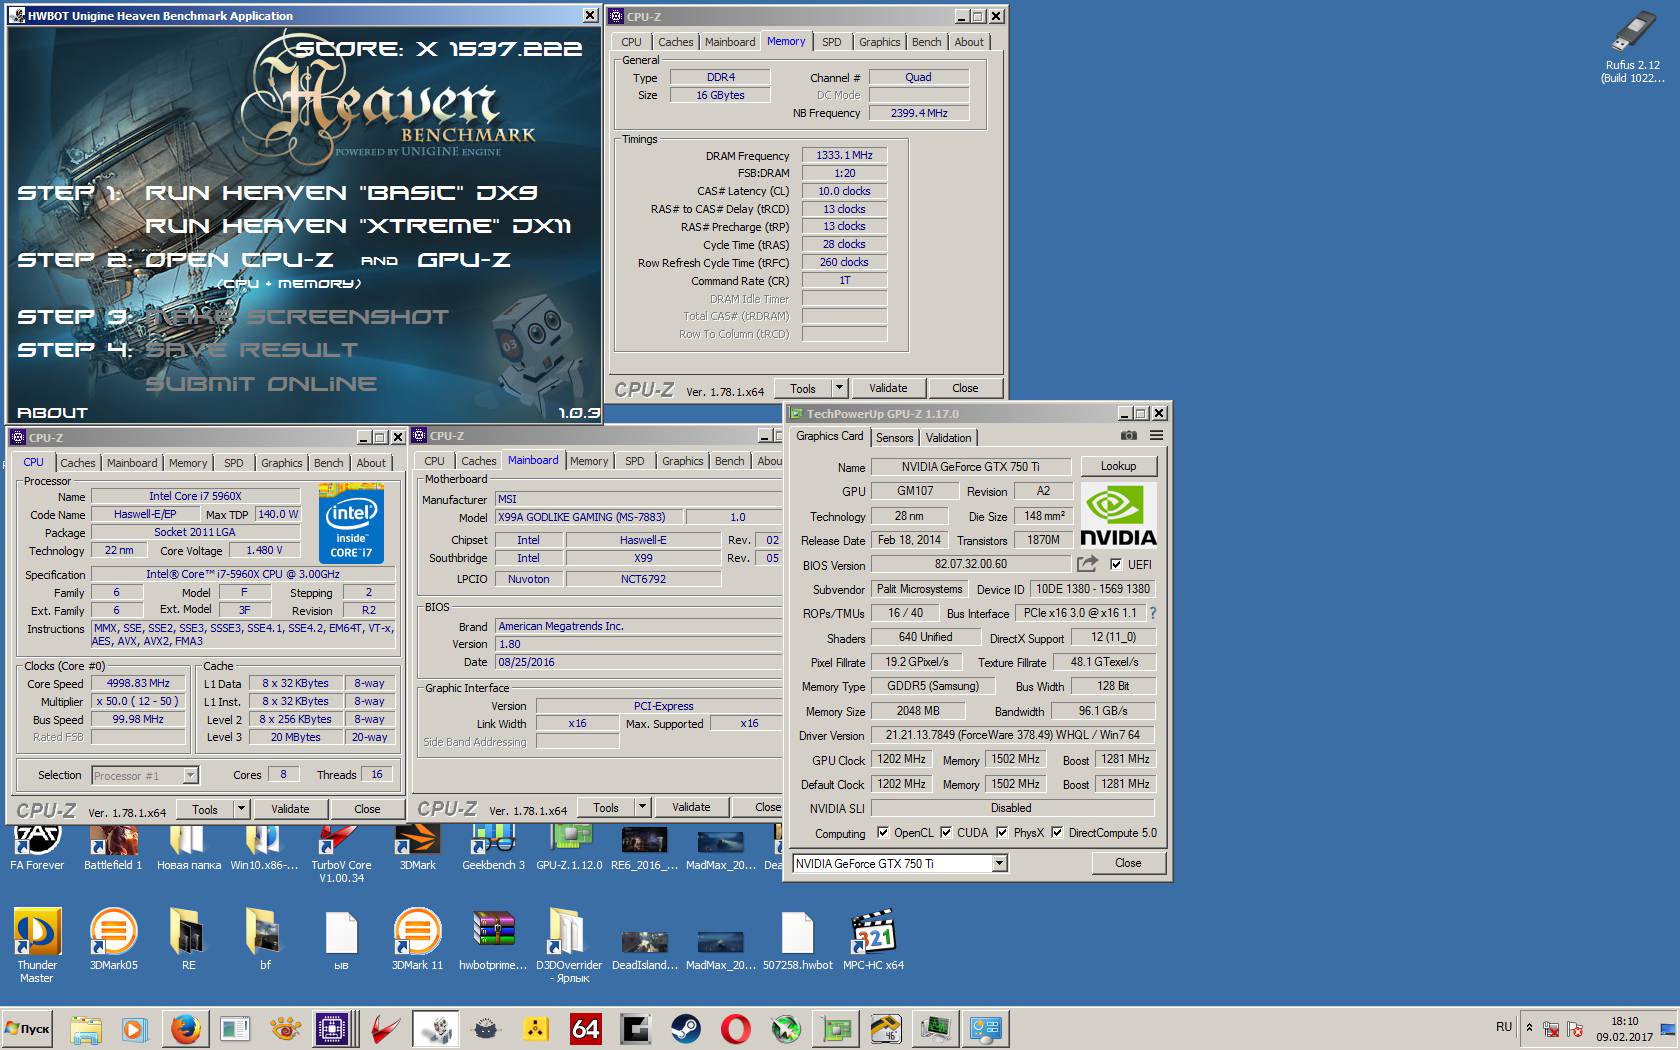
Task: Open the bf folder on desktop
Action: point(265,939)
